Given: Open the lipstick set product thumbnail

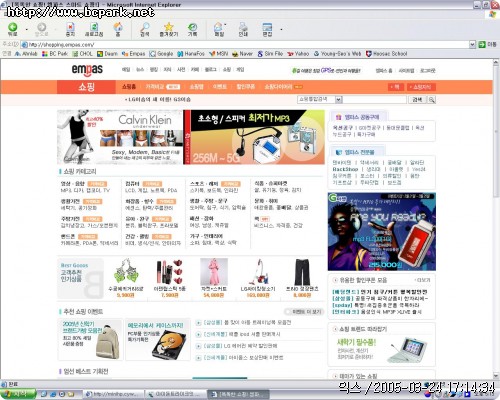Looking at the screenshot, I should [x=169, y=272].
